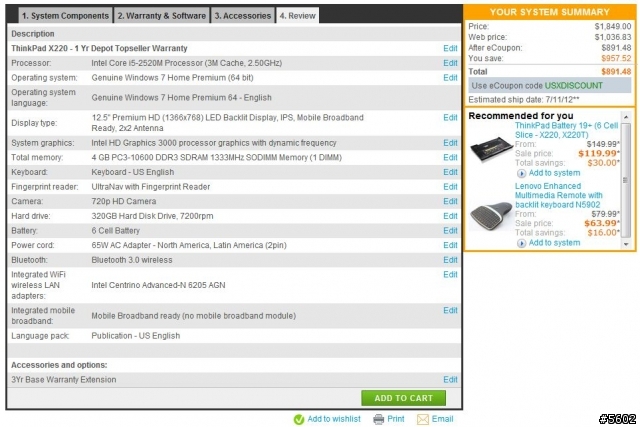Open ThinkPad Battery 19+ product link
Screen dimensions: 640x427
(566, 130)
